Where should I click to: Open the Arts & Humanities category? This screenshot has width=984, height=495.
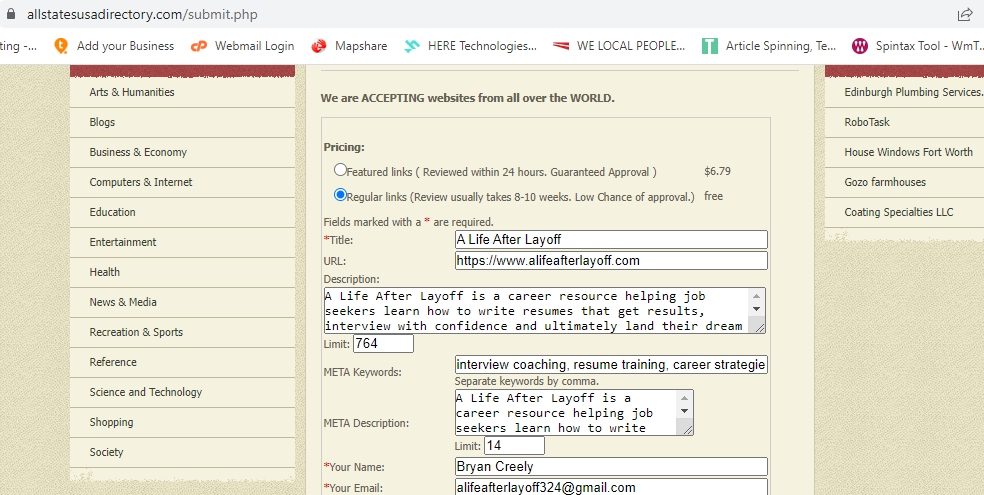tap(132, 92)
